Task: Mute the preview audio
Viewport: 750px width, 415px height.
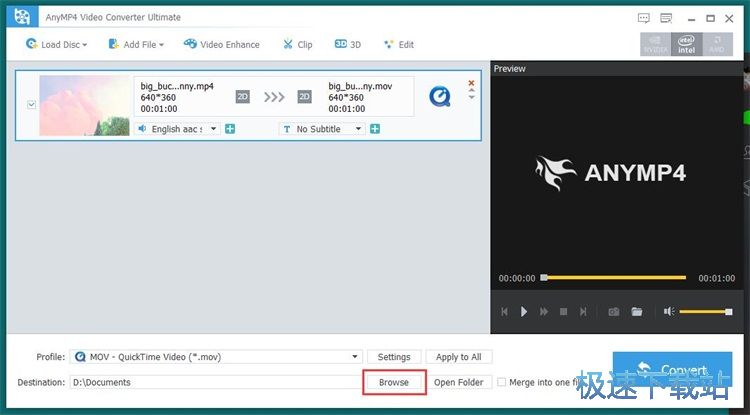Action: coord(669,312)
